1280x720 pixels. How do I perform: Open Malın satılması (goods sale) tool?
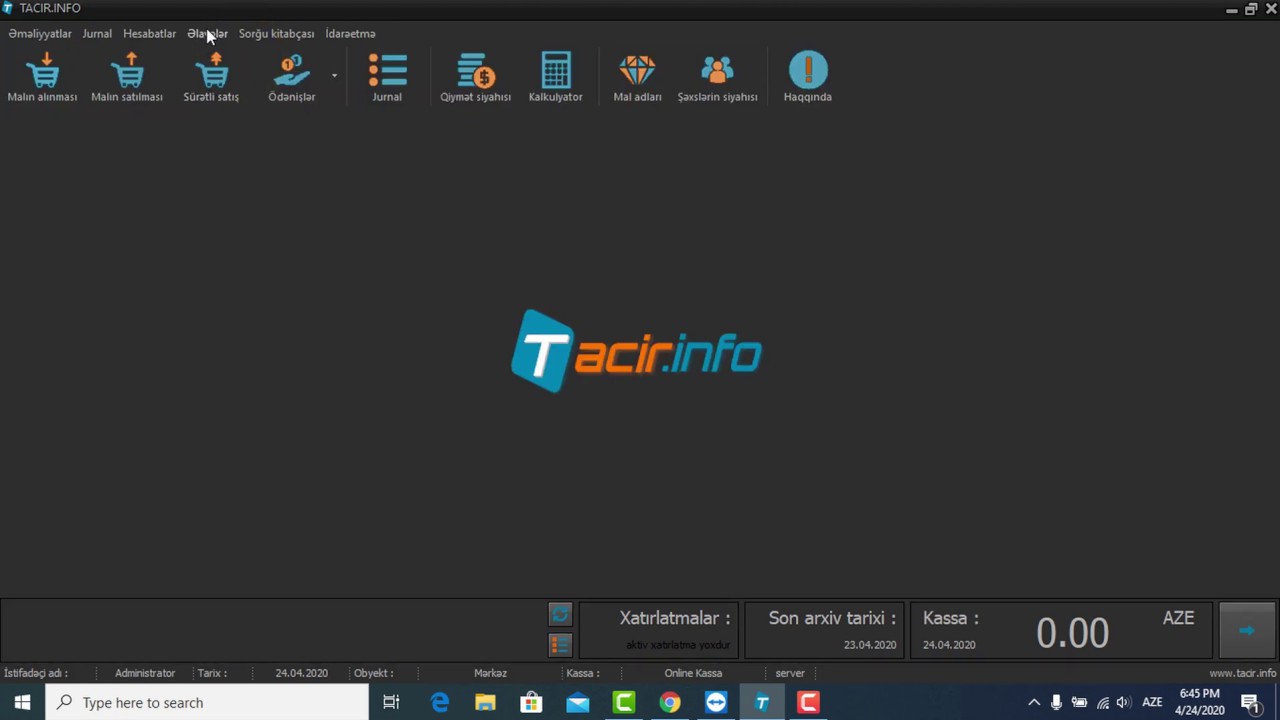tap(127, 78)
